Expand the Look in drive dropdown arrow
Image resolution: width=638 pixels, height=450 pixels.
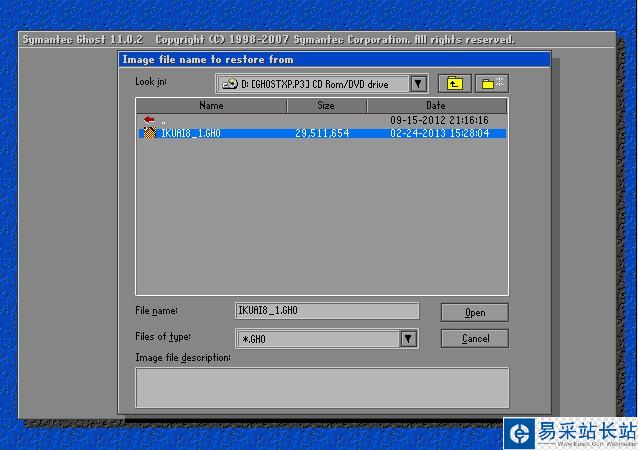tap(418, 84)
